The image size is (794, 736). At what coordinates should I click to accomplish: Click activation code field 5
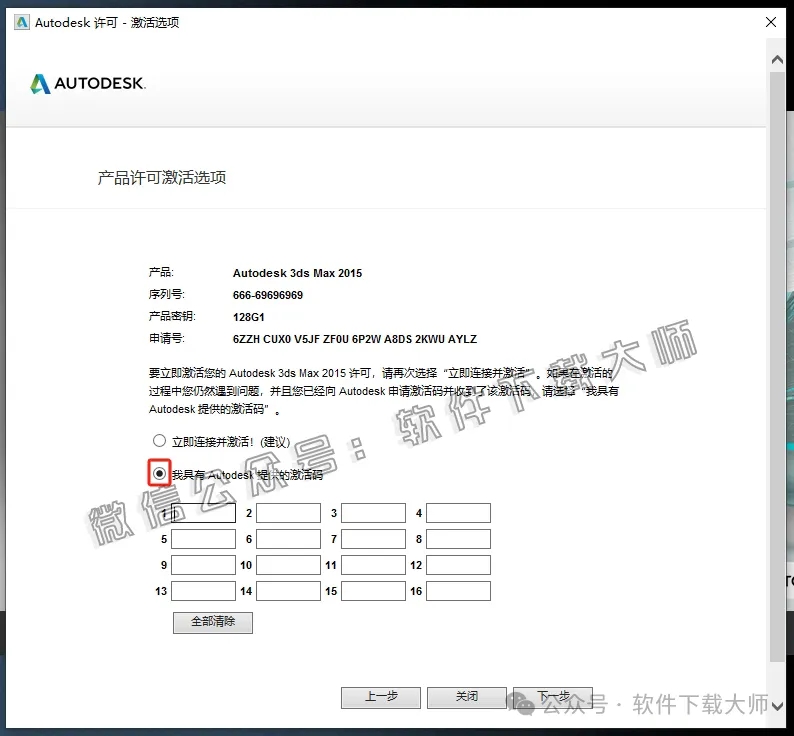click(204, 539)
